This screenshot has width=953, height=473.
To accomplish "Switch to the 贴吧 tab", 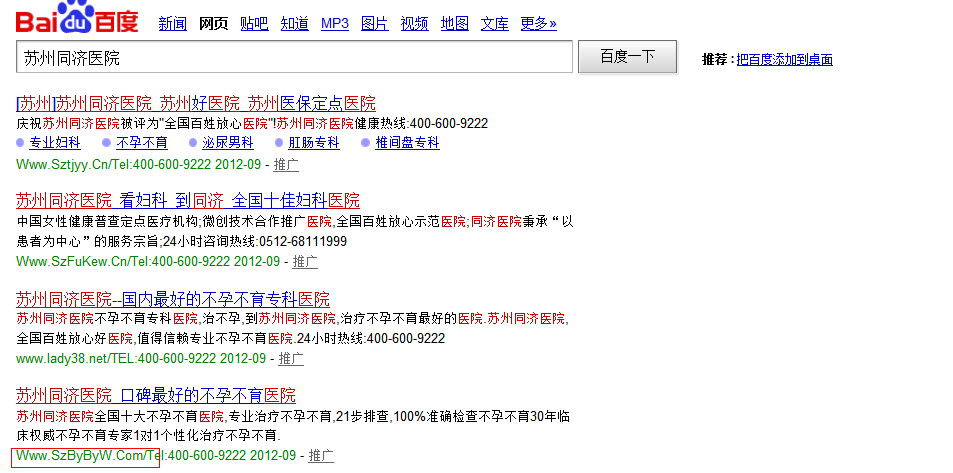I will [x=254, y=23].
